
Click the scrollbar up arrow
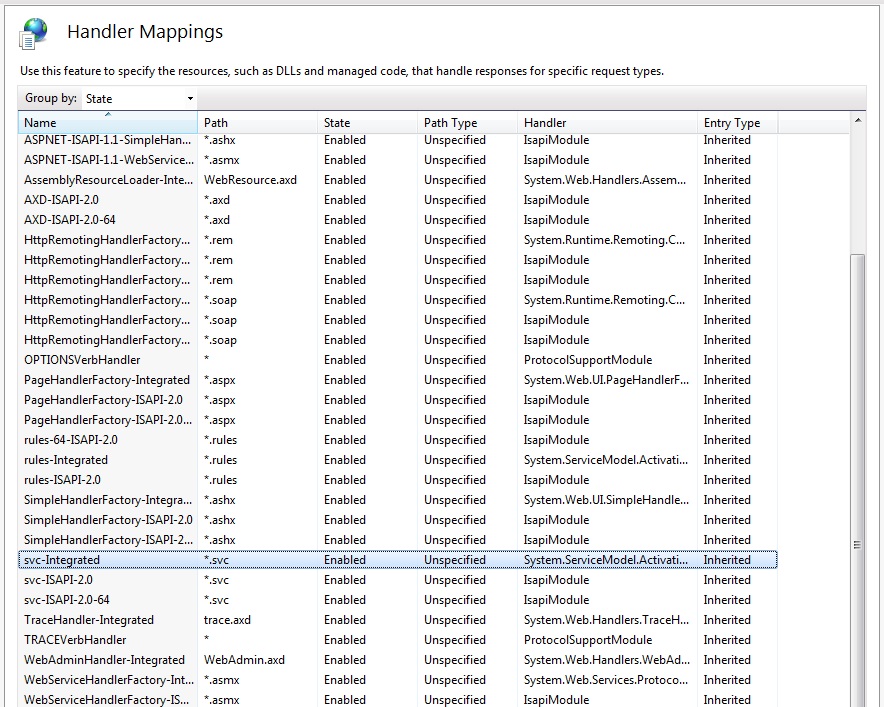(858, 122)
